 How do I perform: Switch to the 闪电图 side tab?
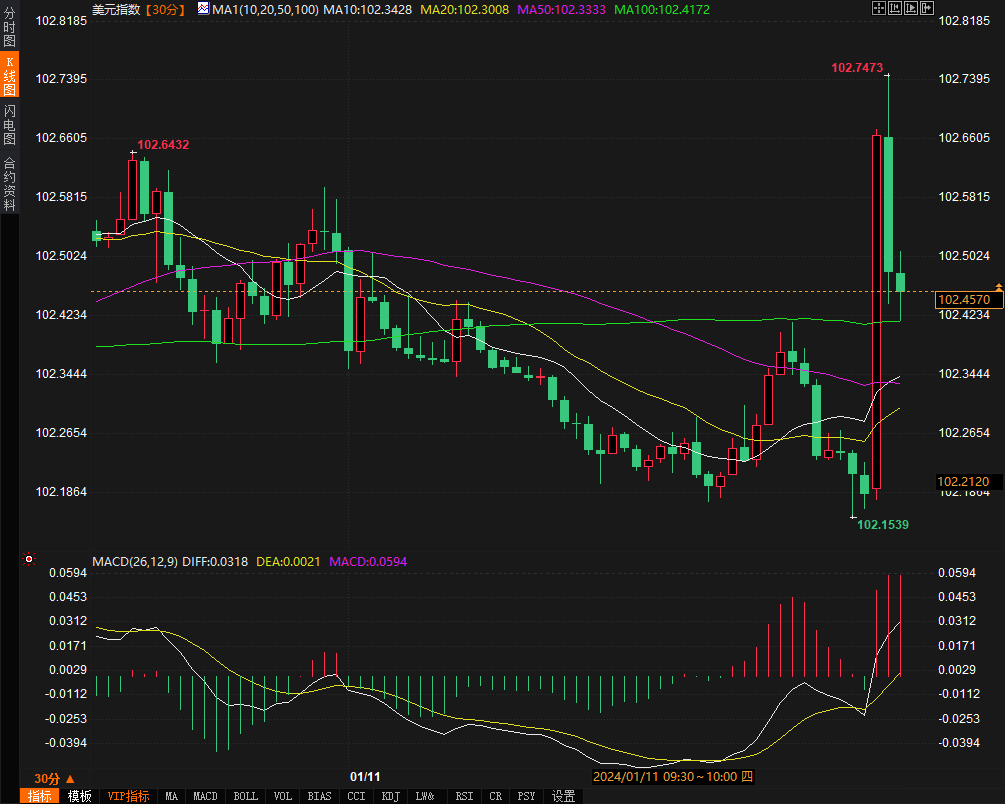coord(10,124)
